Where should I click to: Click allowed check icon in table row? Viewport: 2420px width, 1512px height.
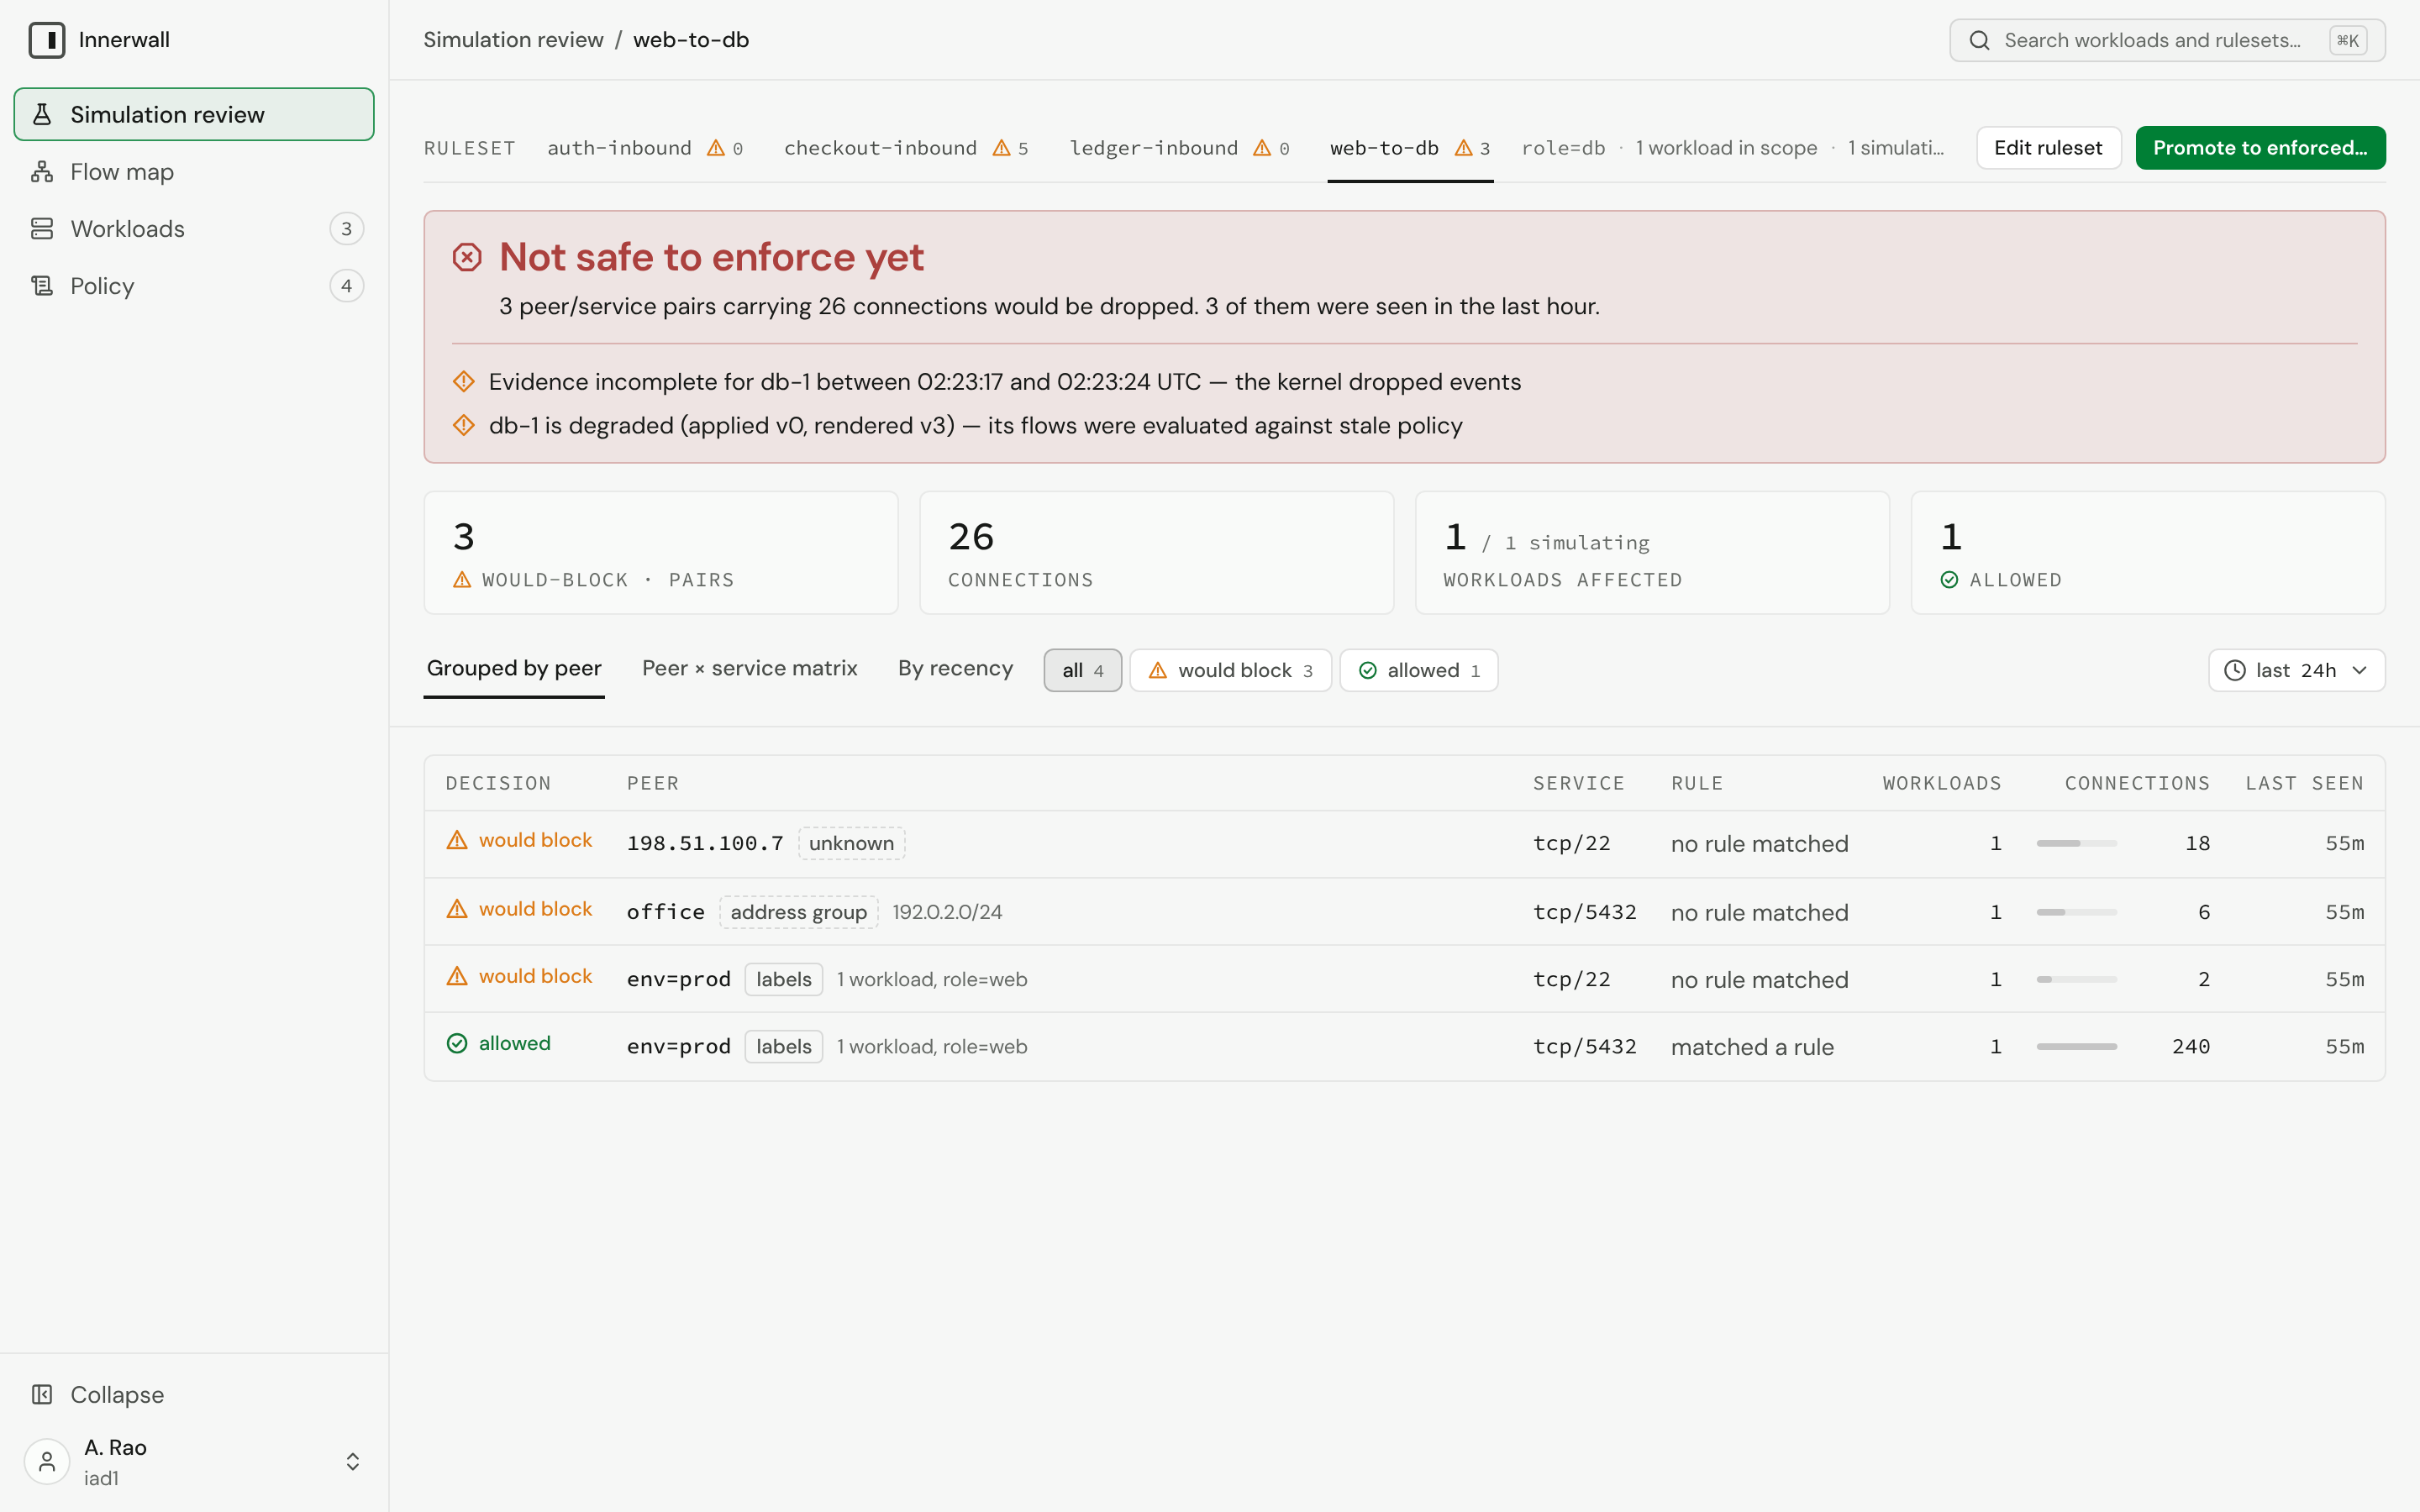(x=457, y=1043)
